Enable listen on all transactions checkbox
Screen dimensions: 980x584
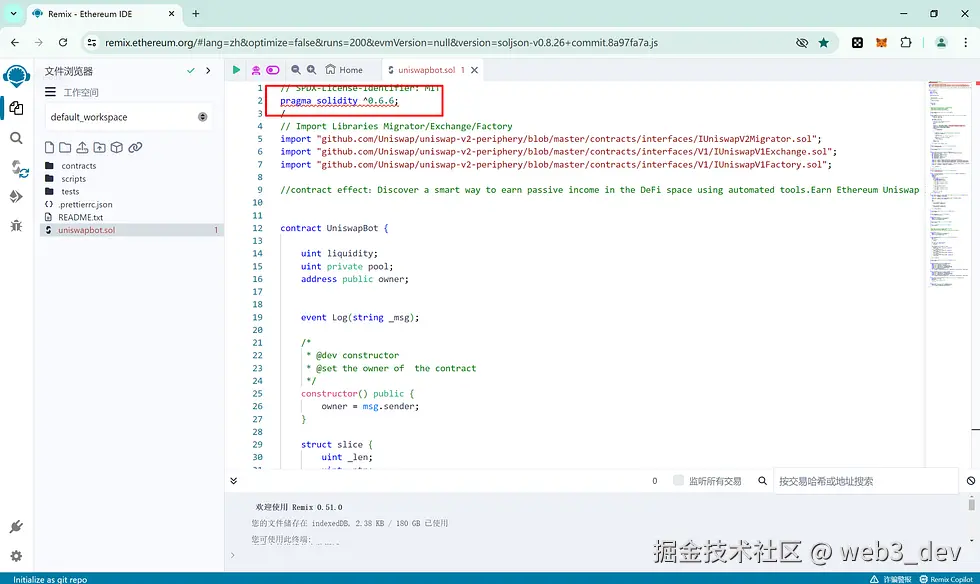click(678, 480)
